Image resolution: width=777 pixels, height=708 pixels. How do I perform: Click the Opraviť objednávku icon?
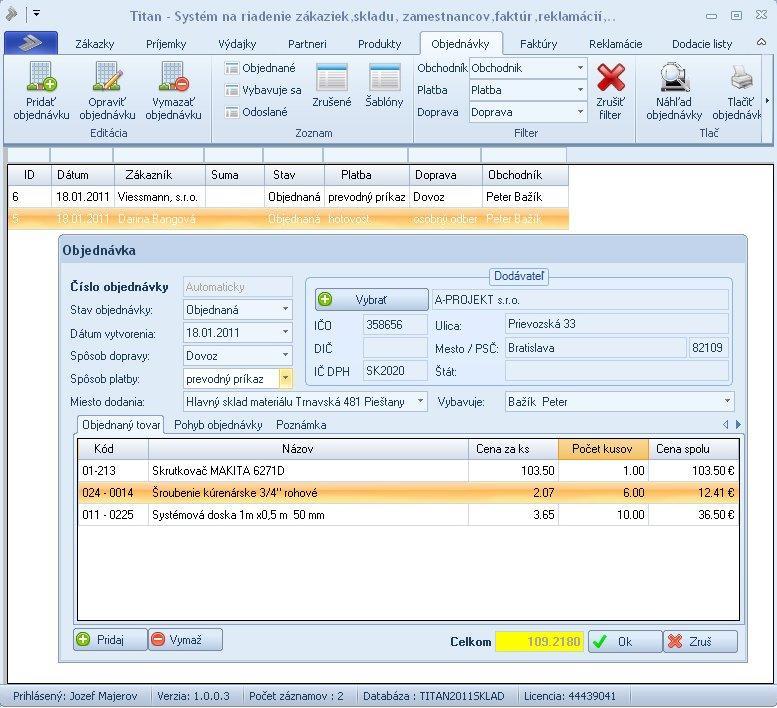pyautogui.click(x=107, y=77)
